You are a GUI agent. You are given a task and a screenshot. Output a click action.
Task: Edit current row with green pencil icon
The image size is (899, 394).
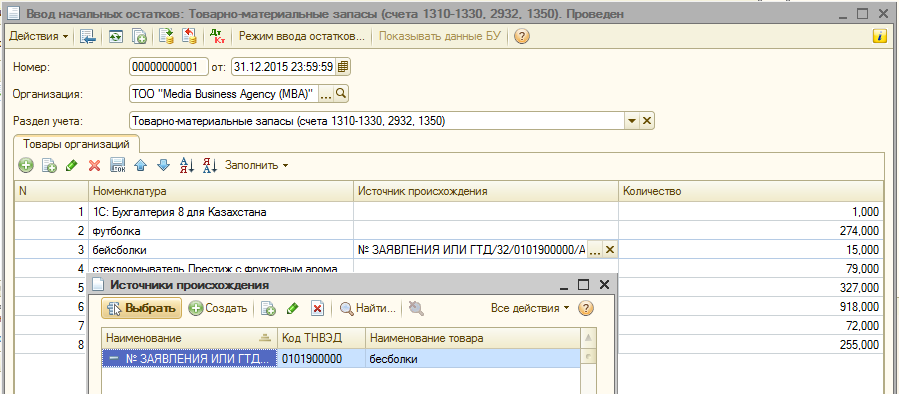(x=72, y=166)
